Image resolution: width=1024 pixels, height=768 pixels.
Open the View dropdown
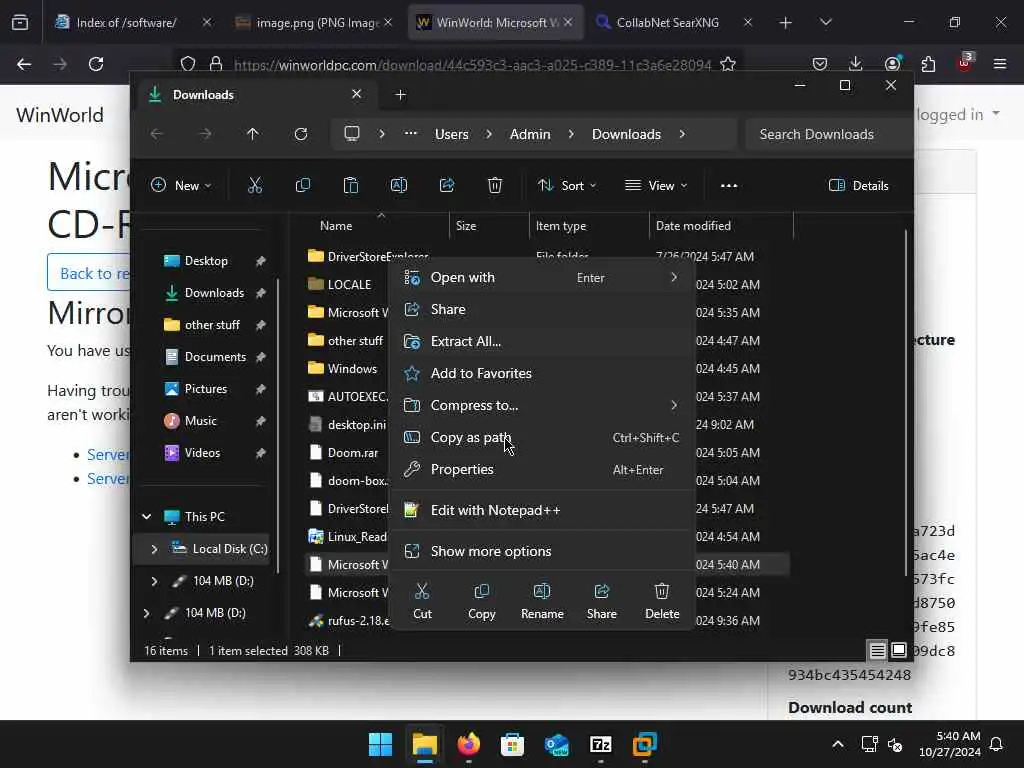tap(656, 185)
